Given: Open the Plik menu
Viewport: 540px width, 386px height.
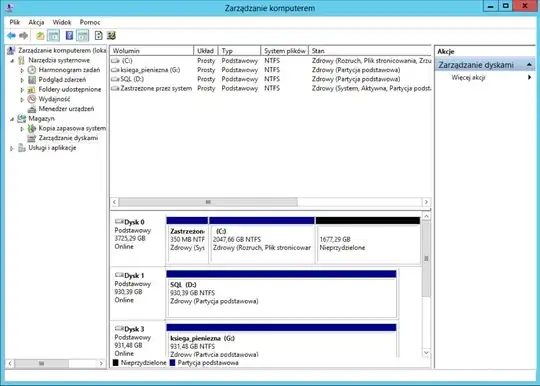Looking at the screenshot, I should point(14,22).
